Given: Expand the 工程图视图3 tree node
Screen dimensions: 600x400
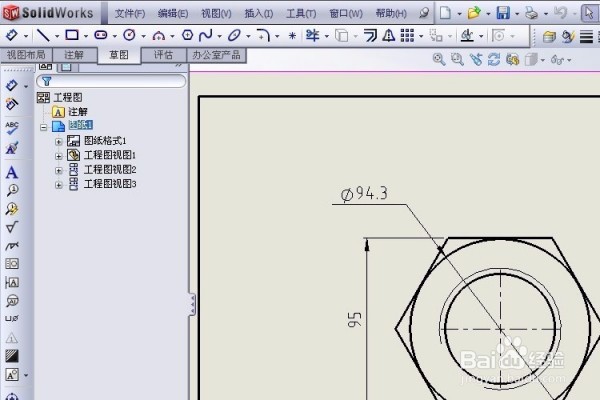Looking at the screenshot, I should 59,185.
